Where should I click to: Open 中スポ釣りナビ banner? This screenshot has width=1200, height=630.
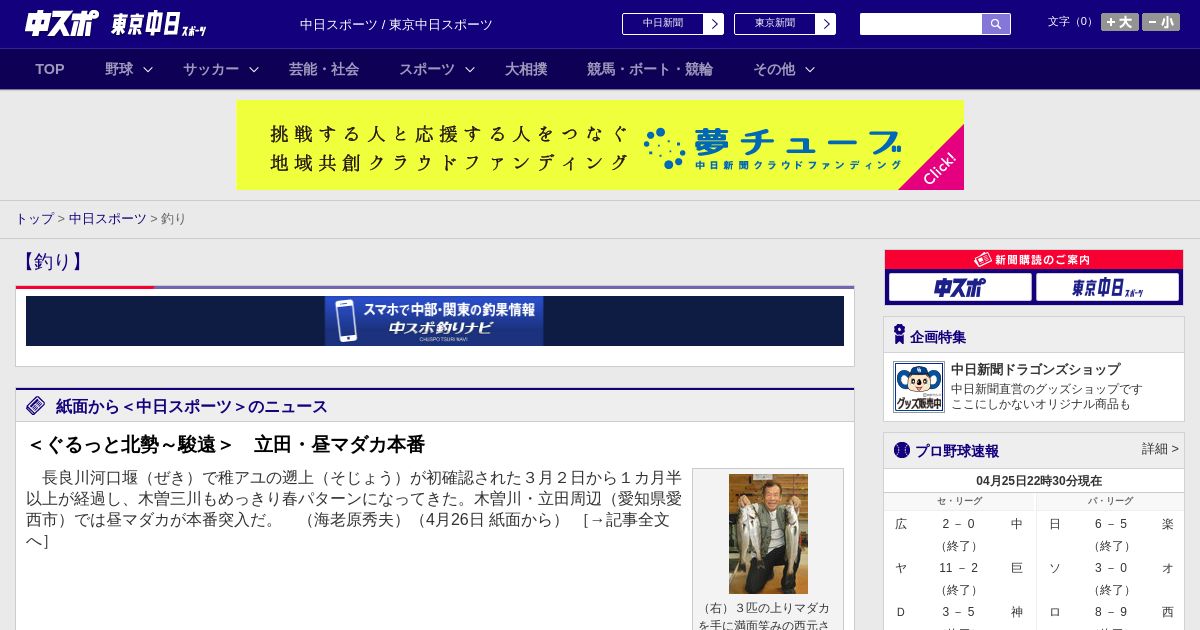point(434,321)
